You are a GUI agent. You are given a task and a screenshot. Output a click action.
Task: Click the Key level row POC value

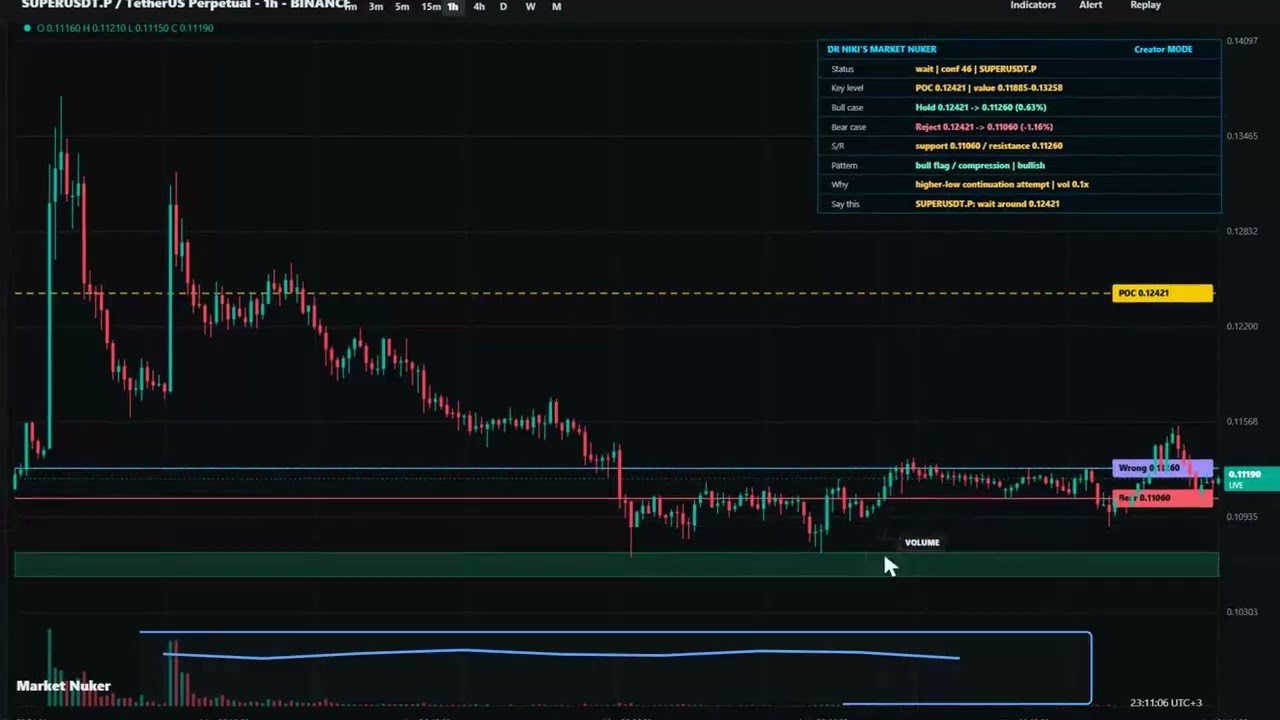[x=989, y=88]
